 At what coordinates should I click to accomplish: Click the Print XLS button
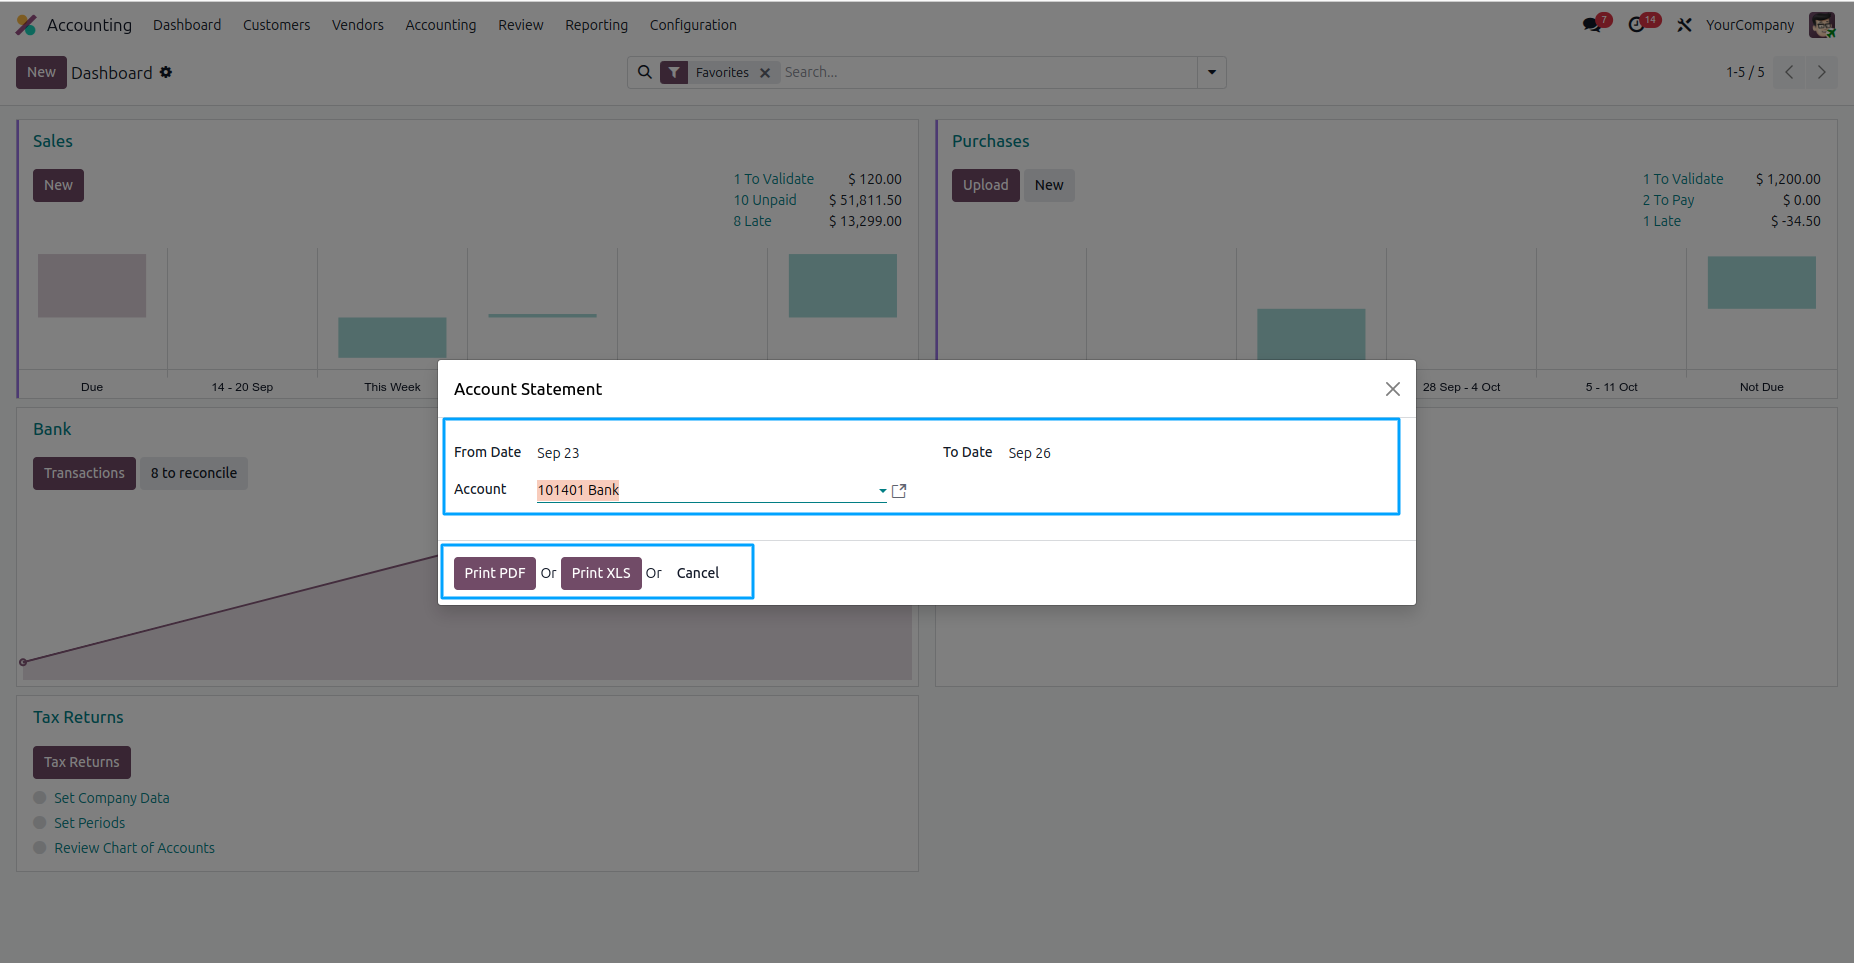click(601, 573)
